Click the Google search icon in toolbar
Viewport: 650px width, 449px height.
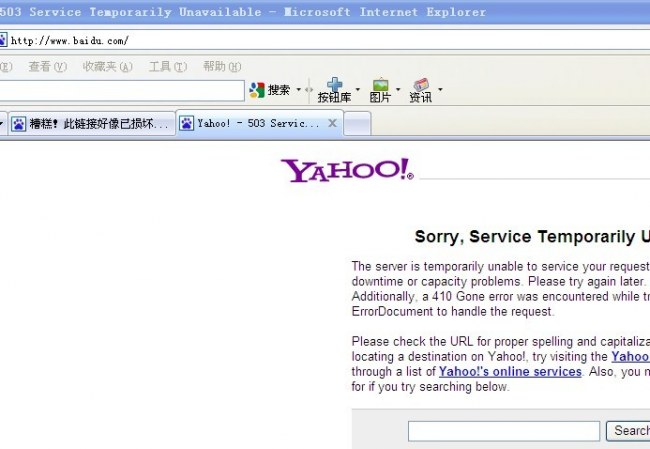pyautogui.click(x=257, y=90)
